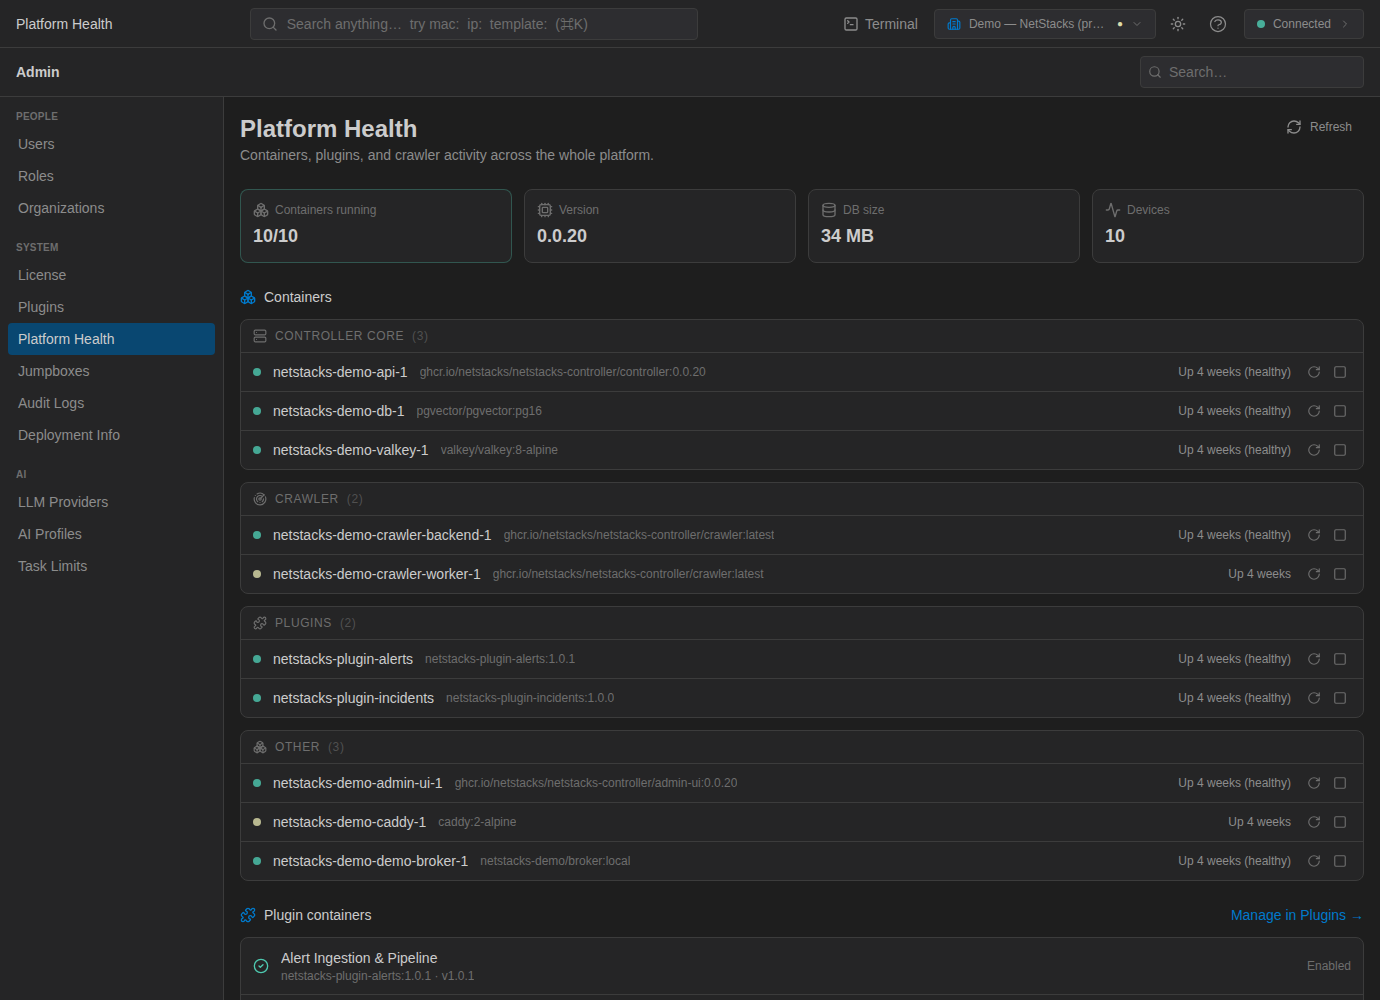Click the Terminal icon in the top bar

tap(851, 24)
